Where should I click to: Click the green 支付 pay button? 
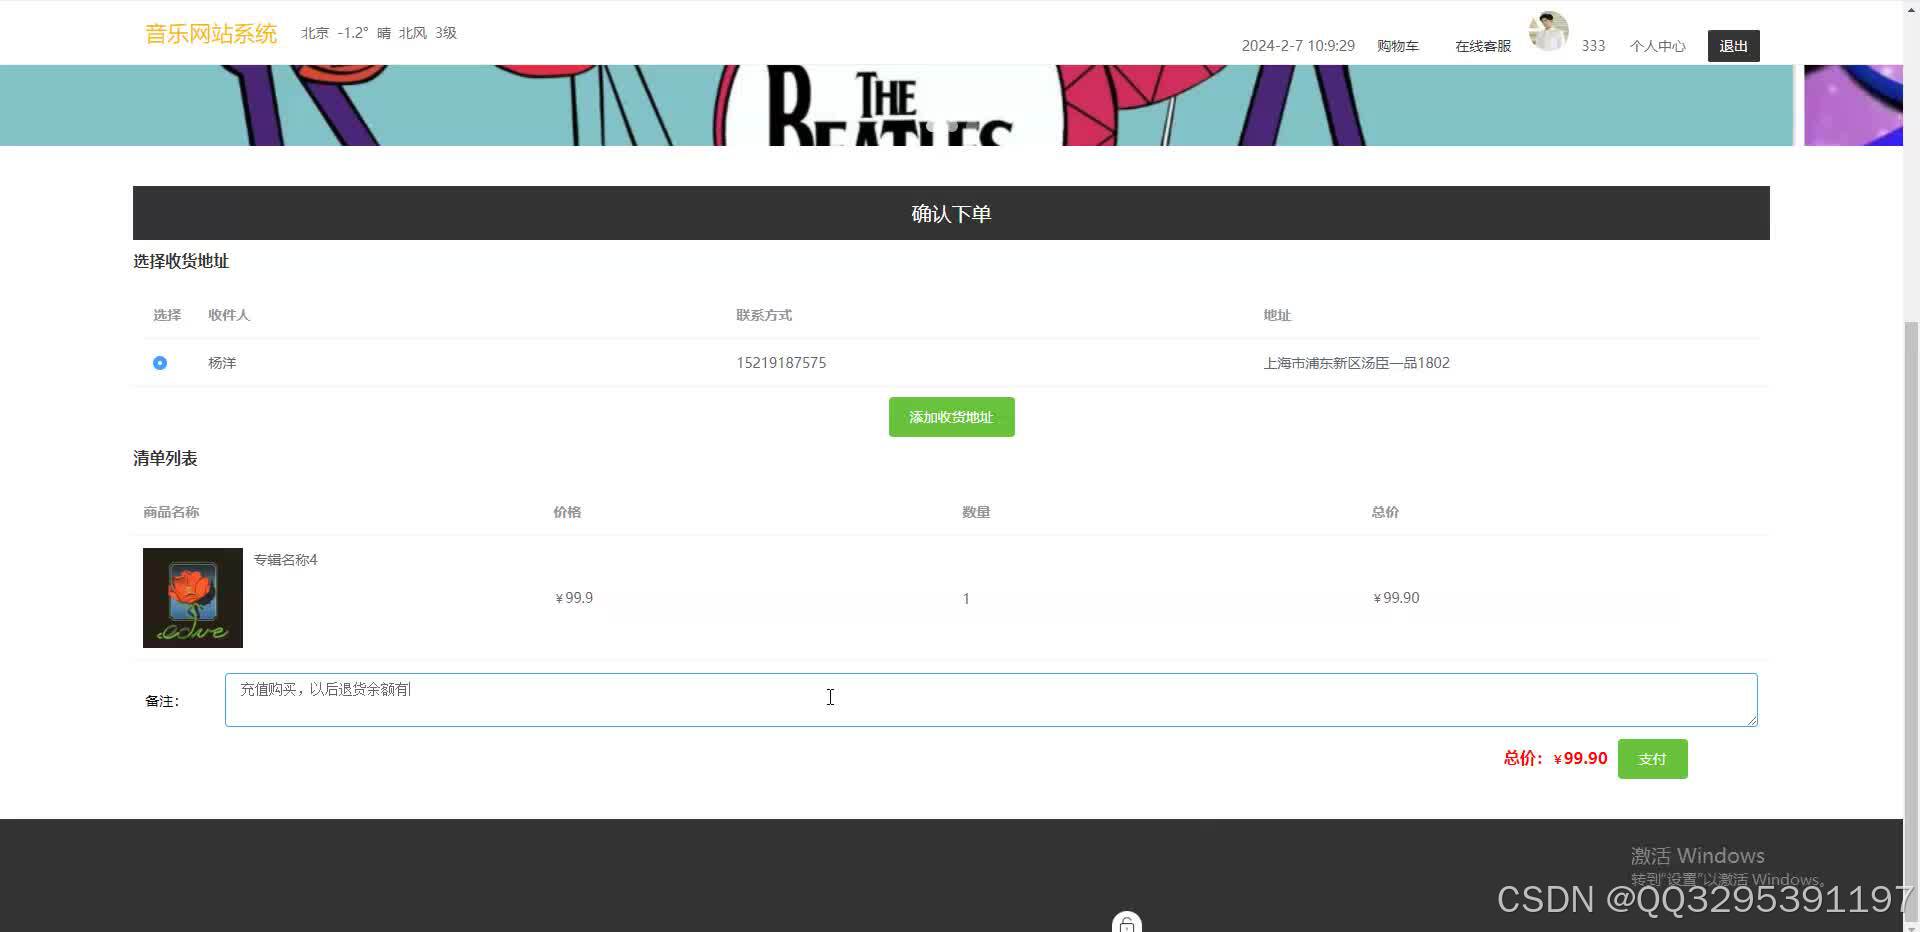tap(1652, 759)
